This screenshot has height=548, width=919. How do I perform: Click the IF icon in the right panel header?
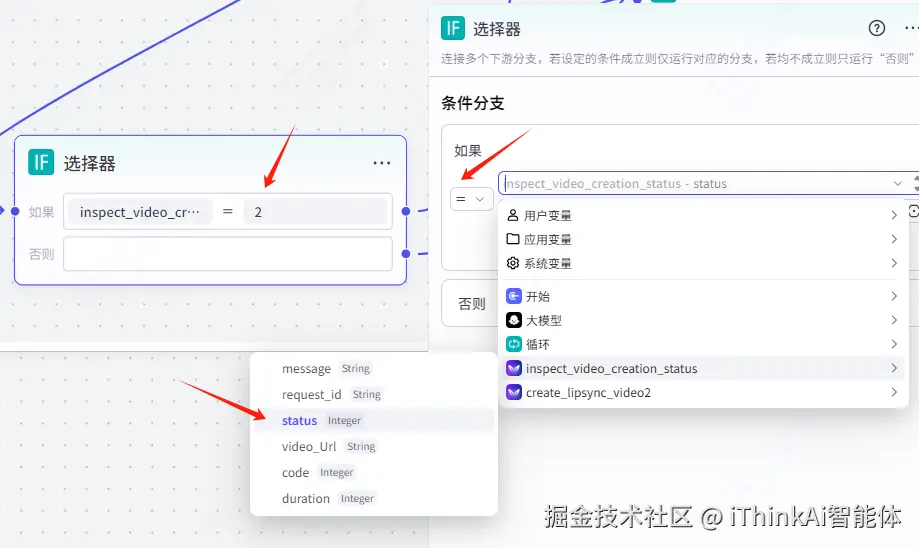[453, 28]
